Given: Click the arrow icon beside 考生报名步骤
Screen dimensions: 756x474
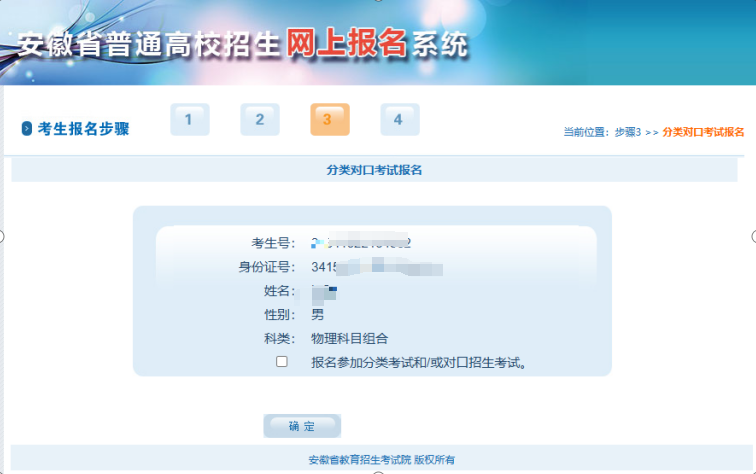Looking at the screenshot, I should [27, 129].
